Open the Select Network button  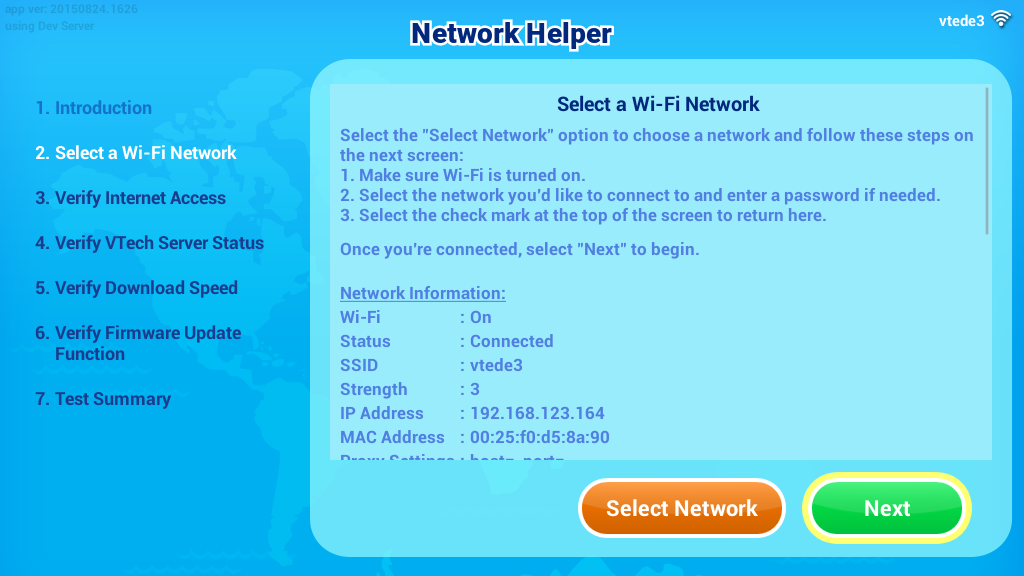point(681,508)
